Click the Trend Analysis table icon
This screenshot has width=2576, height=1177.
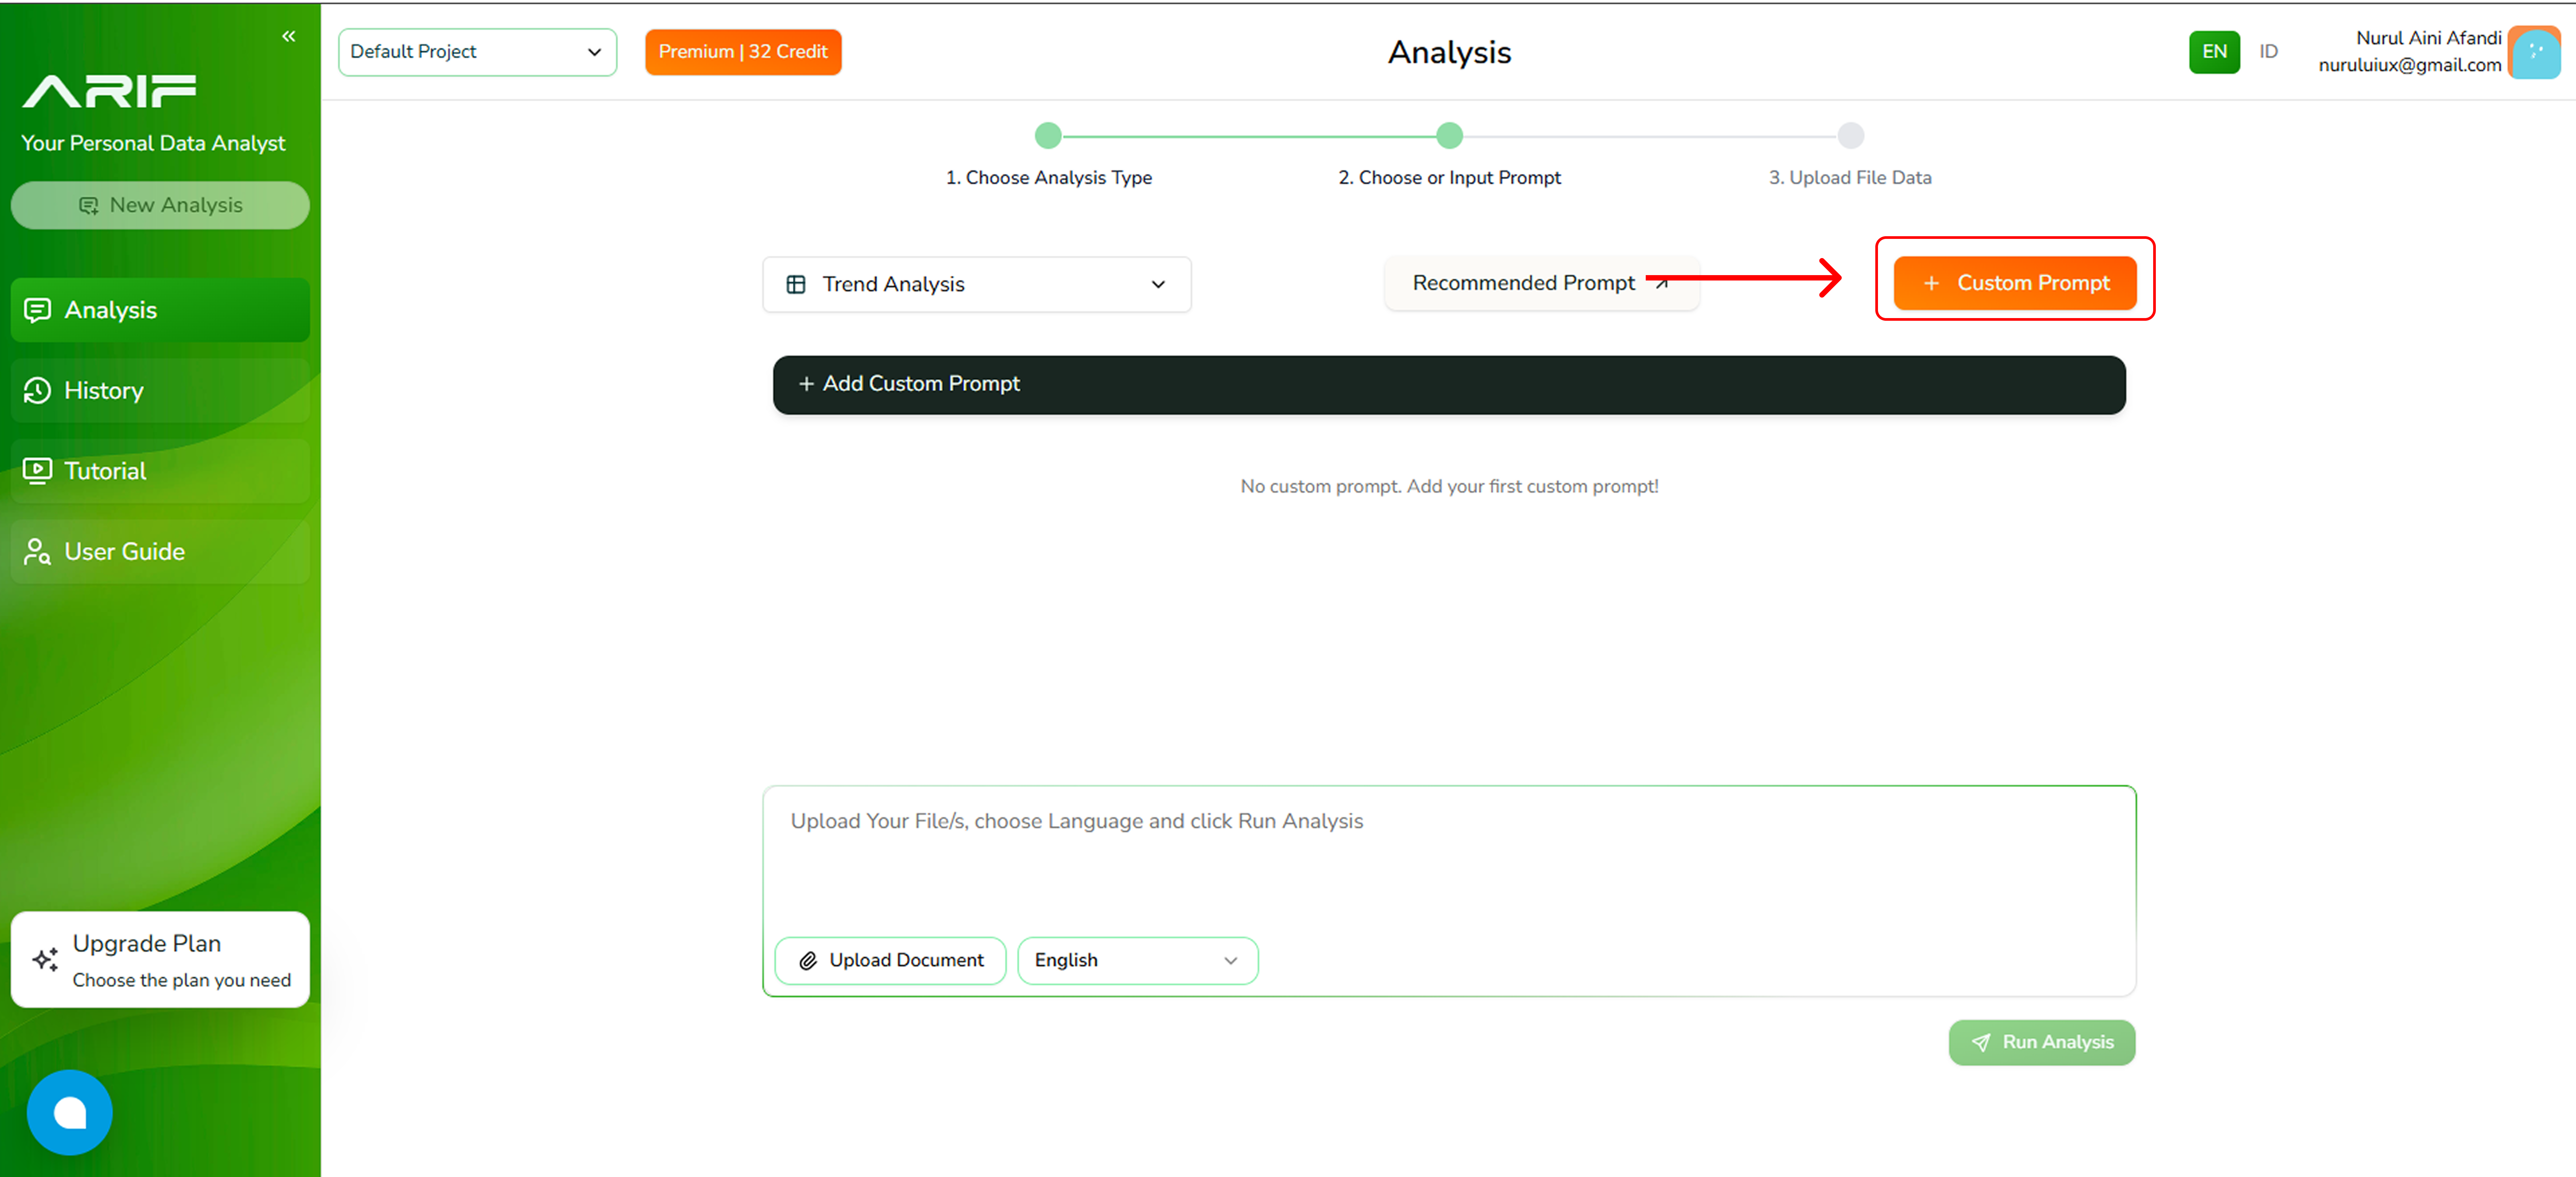796,285
